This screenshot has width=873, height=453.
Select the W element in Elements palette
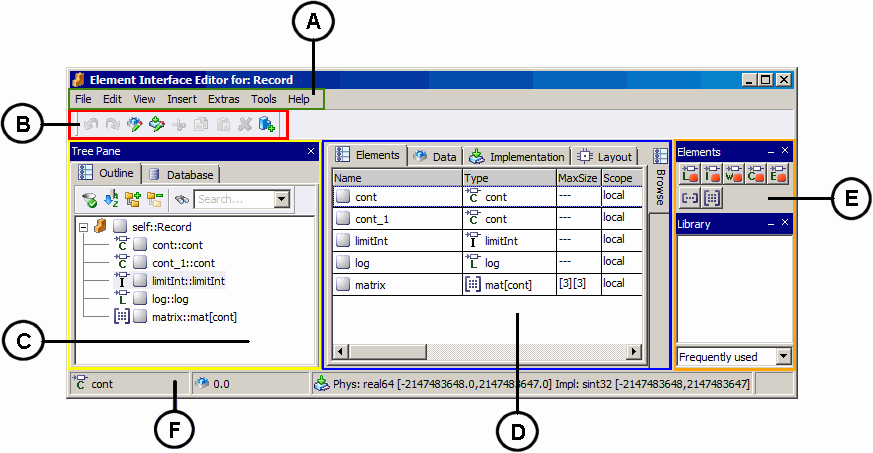(x=734, y=174)
